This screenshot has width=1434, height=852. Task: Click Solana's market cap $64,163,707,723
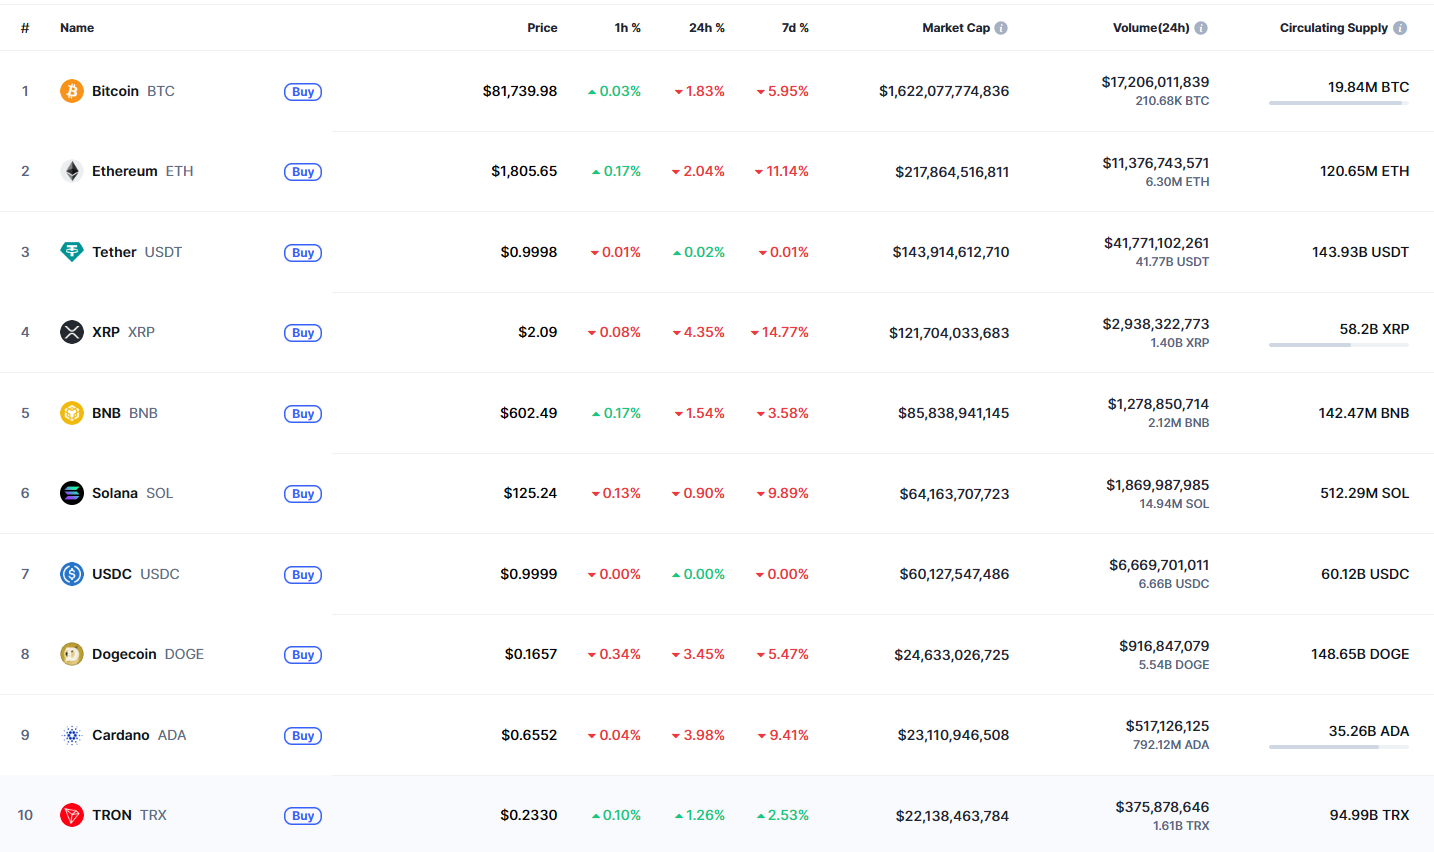coord(954,494)
